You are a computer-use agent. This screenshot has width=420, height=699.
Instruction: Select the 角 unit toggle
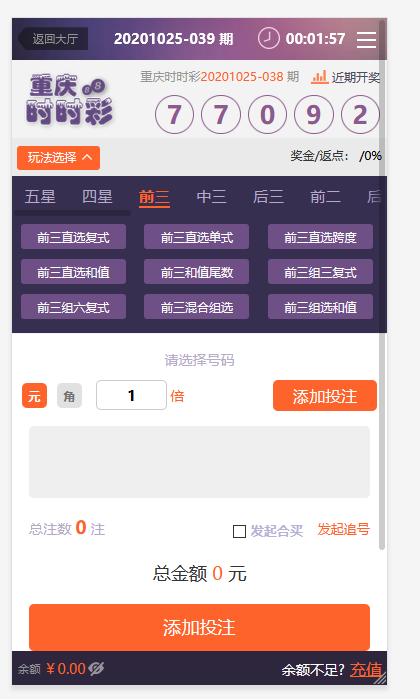tap(69, 395)
